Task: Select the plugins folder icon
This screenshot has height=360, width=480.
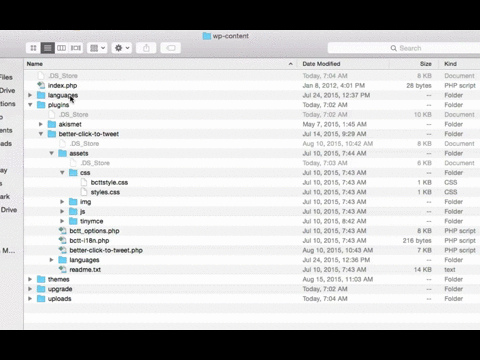Action: pyautogui.click(x=41, y=105)
